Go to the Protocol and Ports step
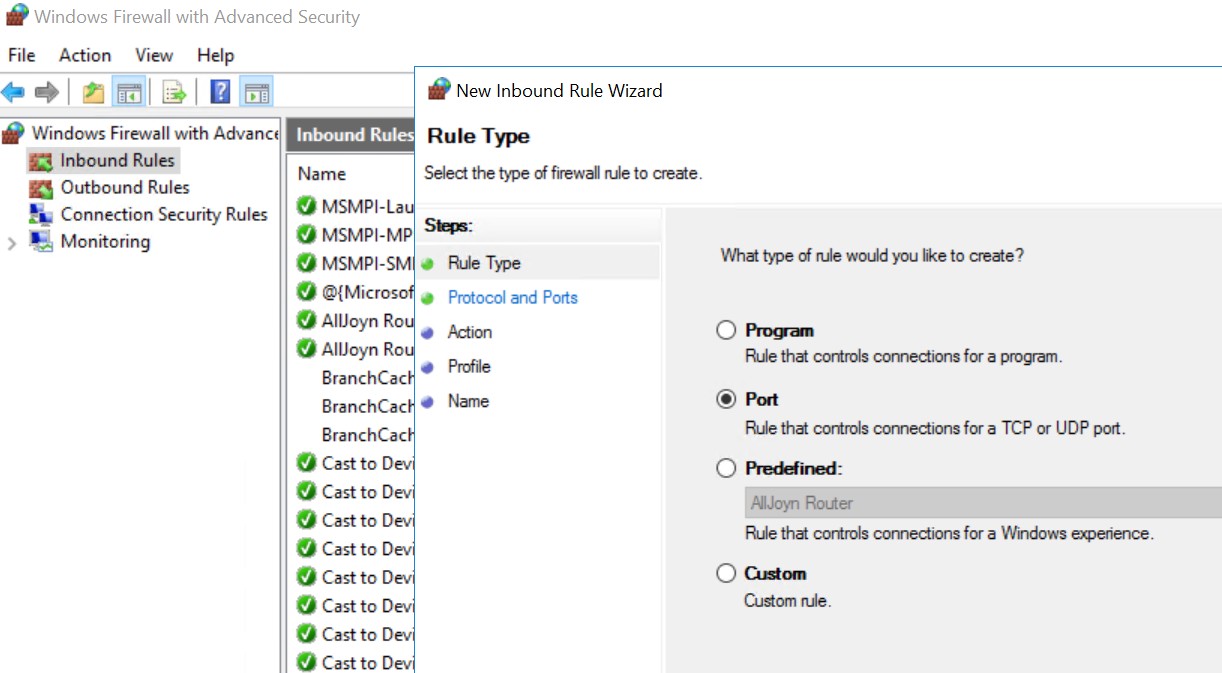This screenshot has height=673, width=1222. pyautogui.click(x=513, y=297)
